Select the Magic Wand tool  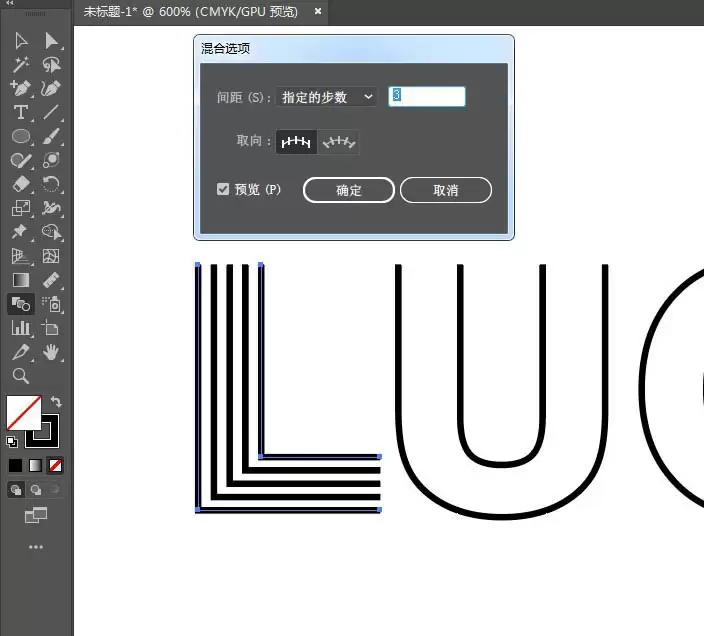tap(21, 65)
